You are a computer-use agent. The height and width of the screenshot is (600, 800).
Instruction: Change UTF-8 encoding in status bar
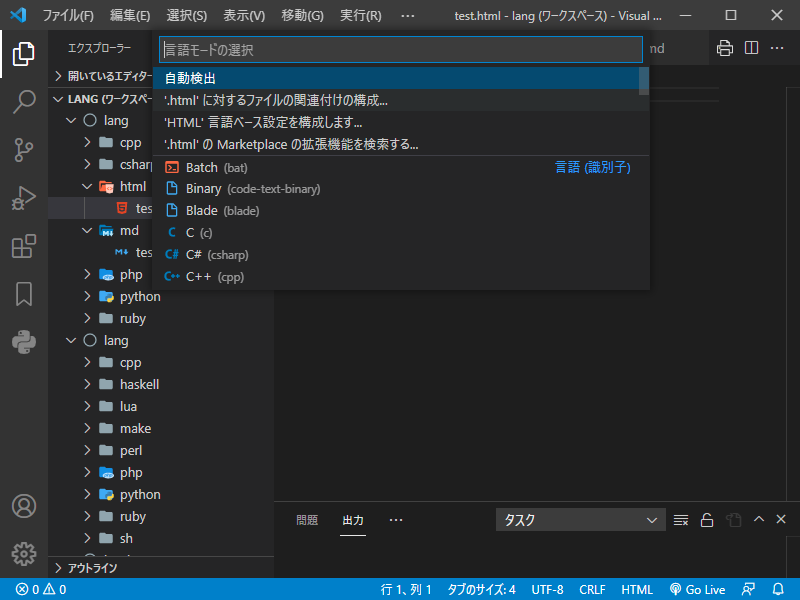pos(547,589)
